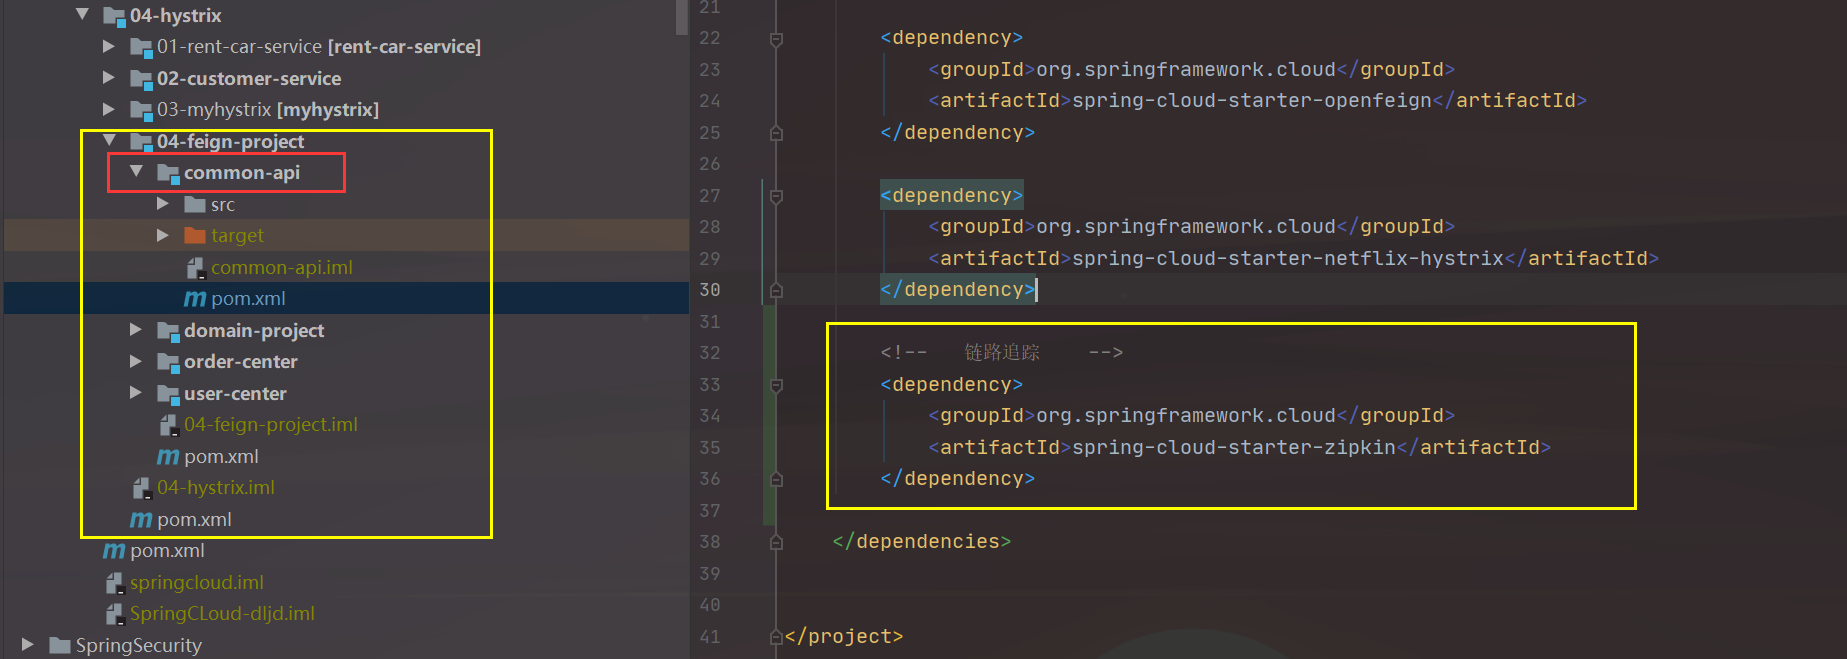Select the target folder
This screenshot has height=659, width=1847.
click(x=238, y=235)
